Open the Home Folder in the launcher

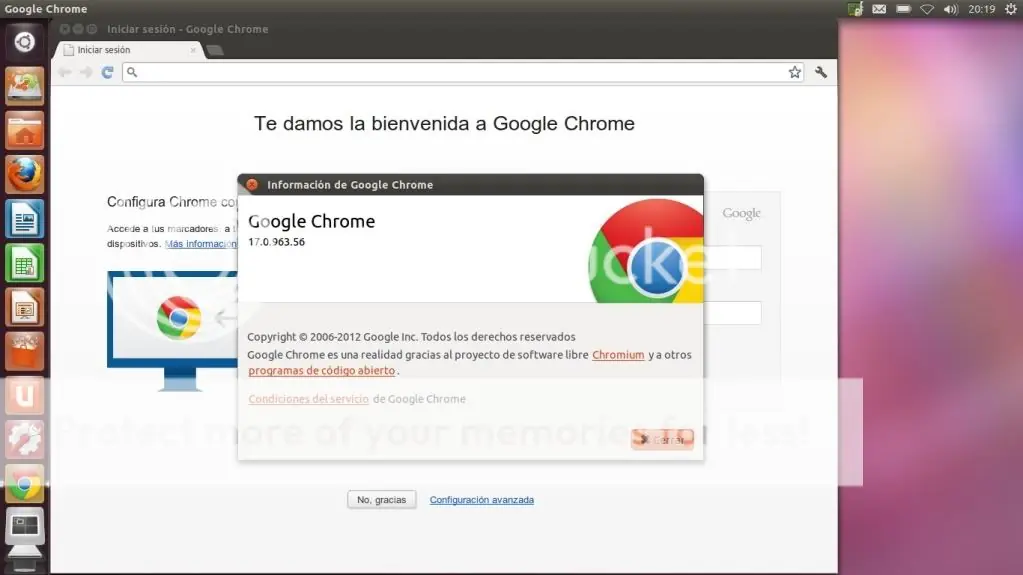25,131
